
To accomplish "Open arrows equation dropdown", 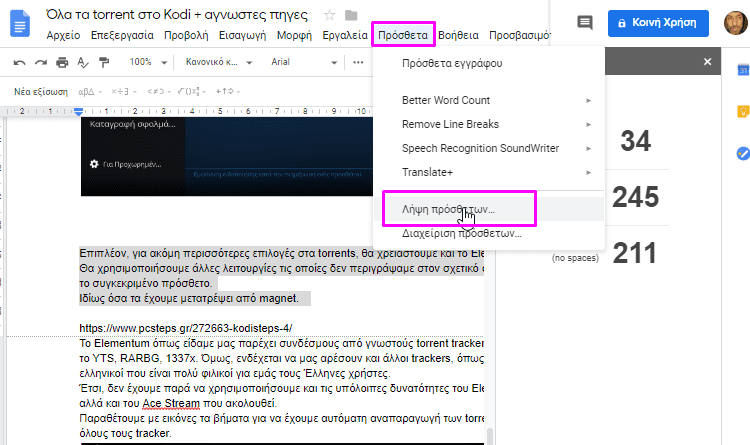I will [x=228, y=91].
